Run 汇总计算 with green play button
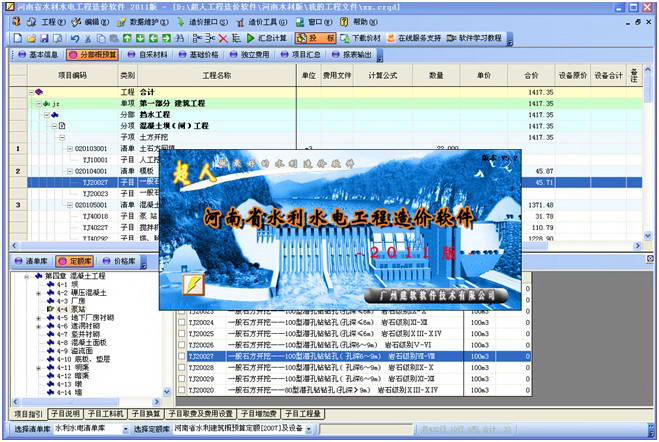 coord(267,38)
